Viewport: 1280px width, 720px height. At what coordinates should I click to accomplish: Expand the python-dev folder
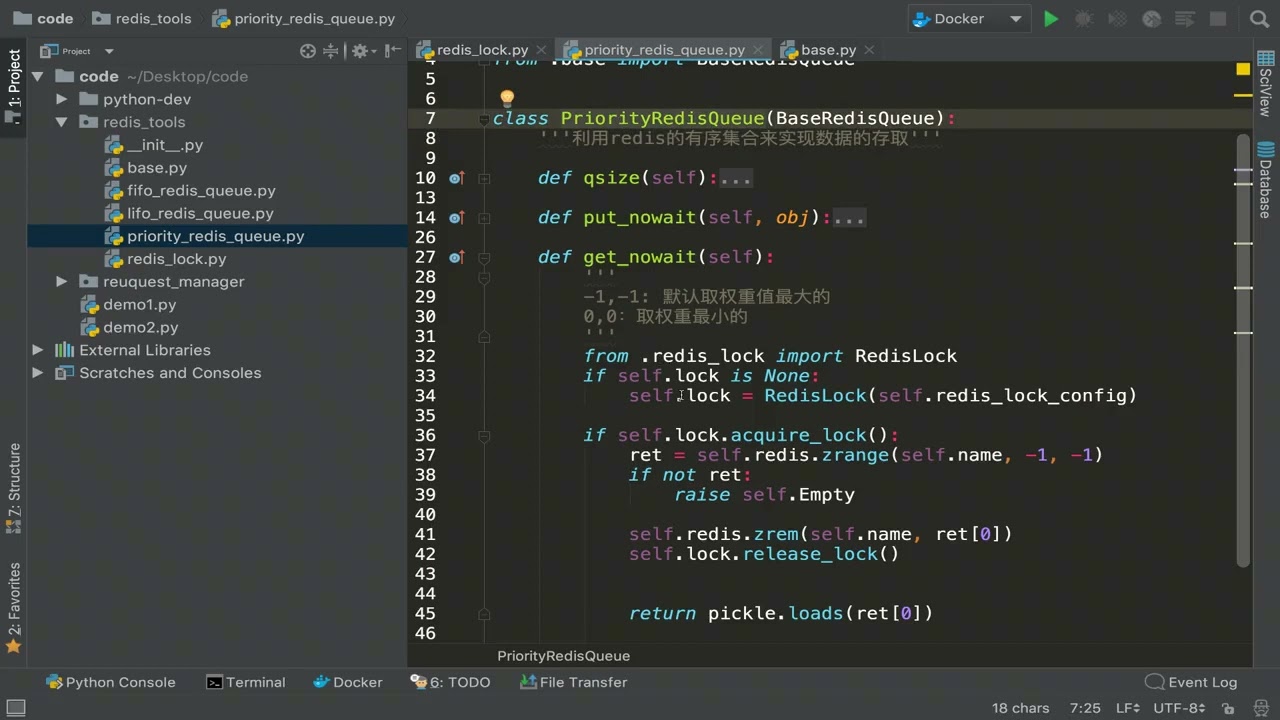(62, 99)
